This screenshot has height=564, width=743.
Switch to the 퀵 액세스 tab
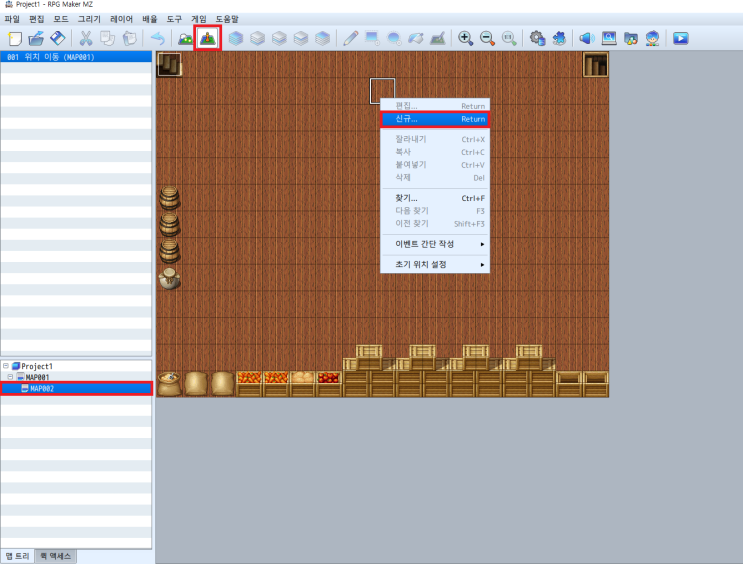click(x=55, y=556)
